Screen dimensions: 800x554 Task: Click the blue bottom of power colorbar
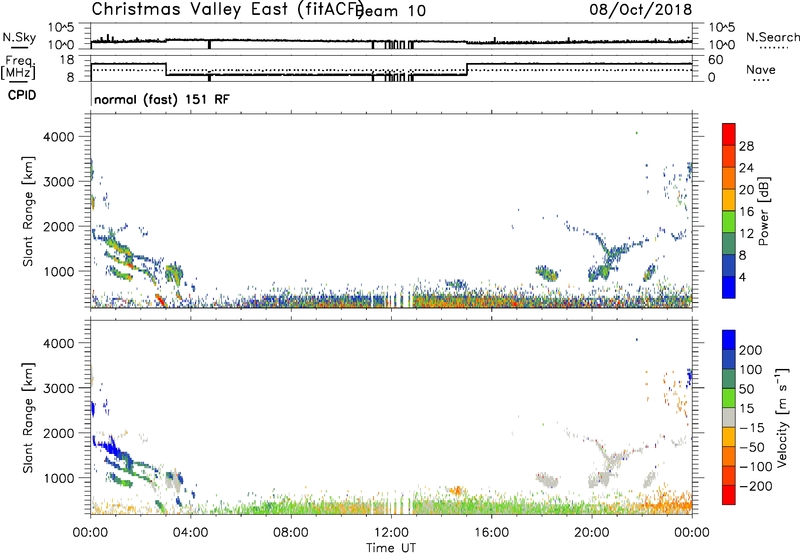point(729,287)
